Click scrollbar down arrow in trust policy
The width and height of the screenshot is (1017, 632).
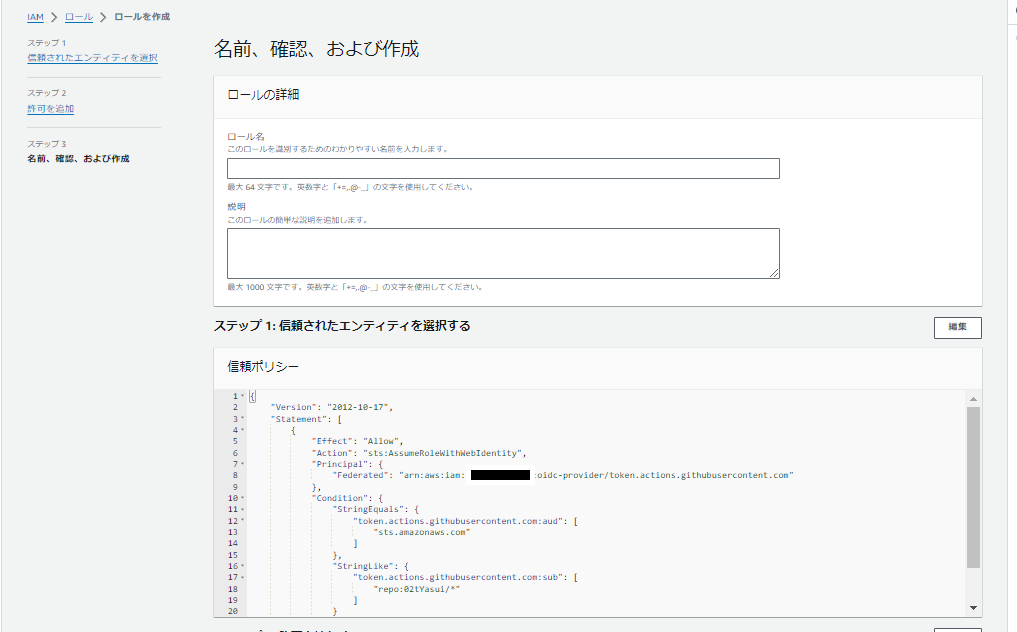973,607
